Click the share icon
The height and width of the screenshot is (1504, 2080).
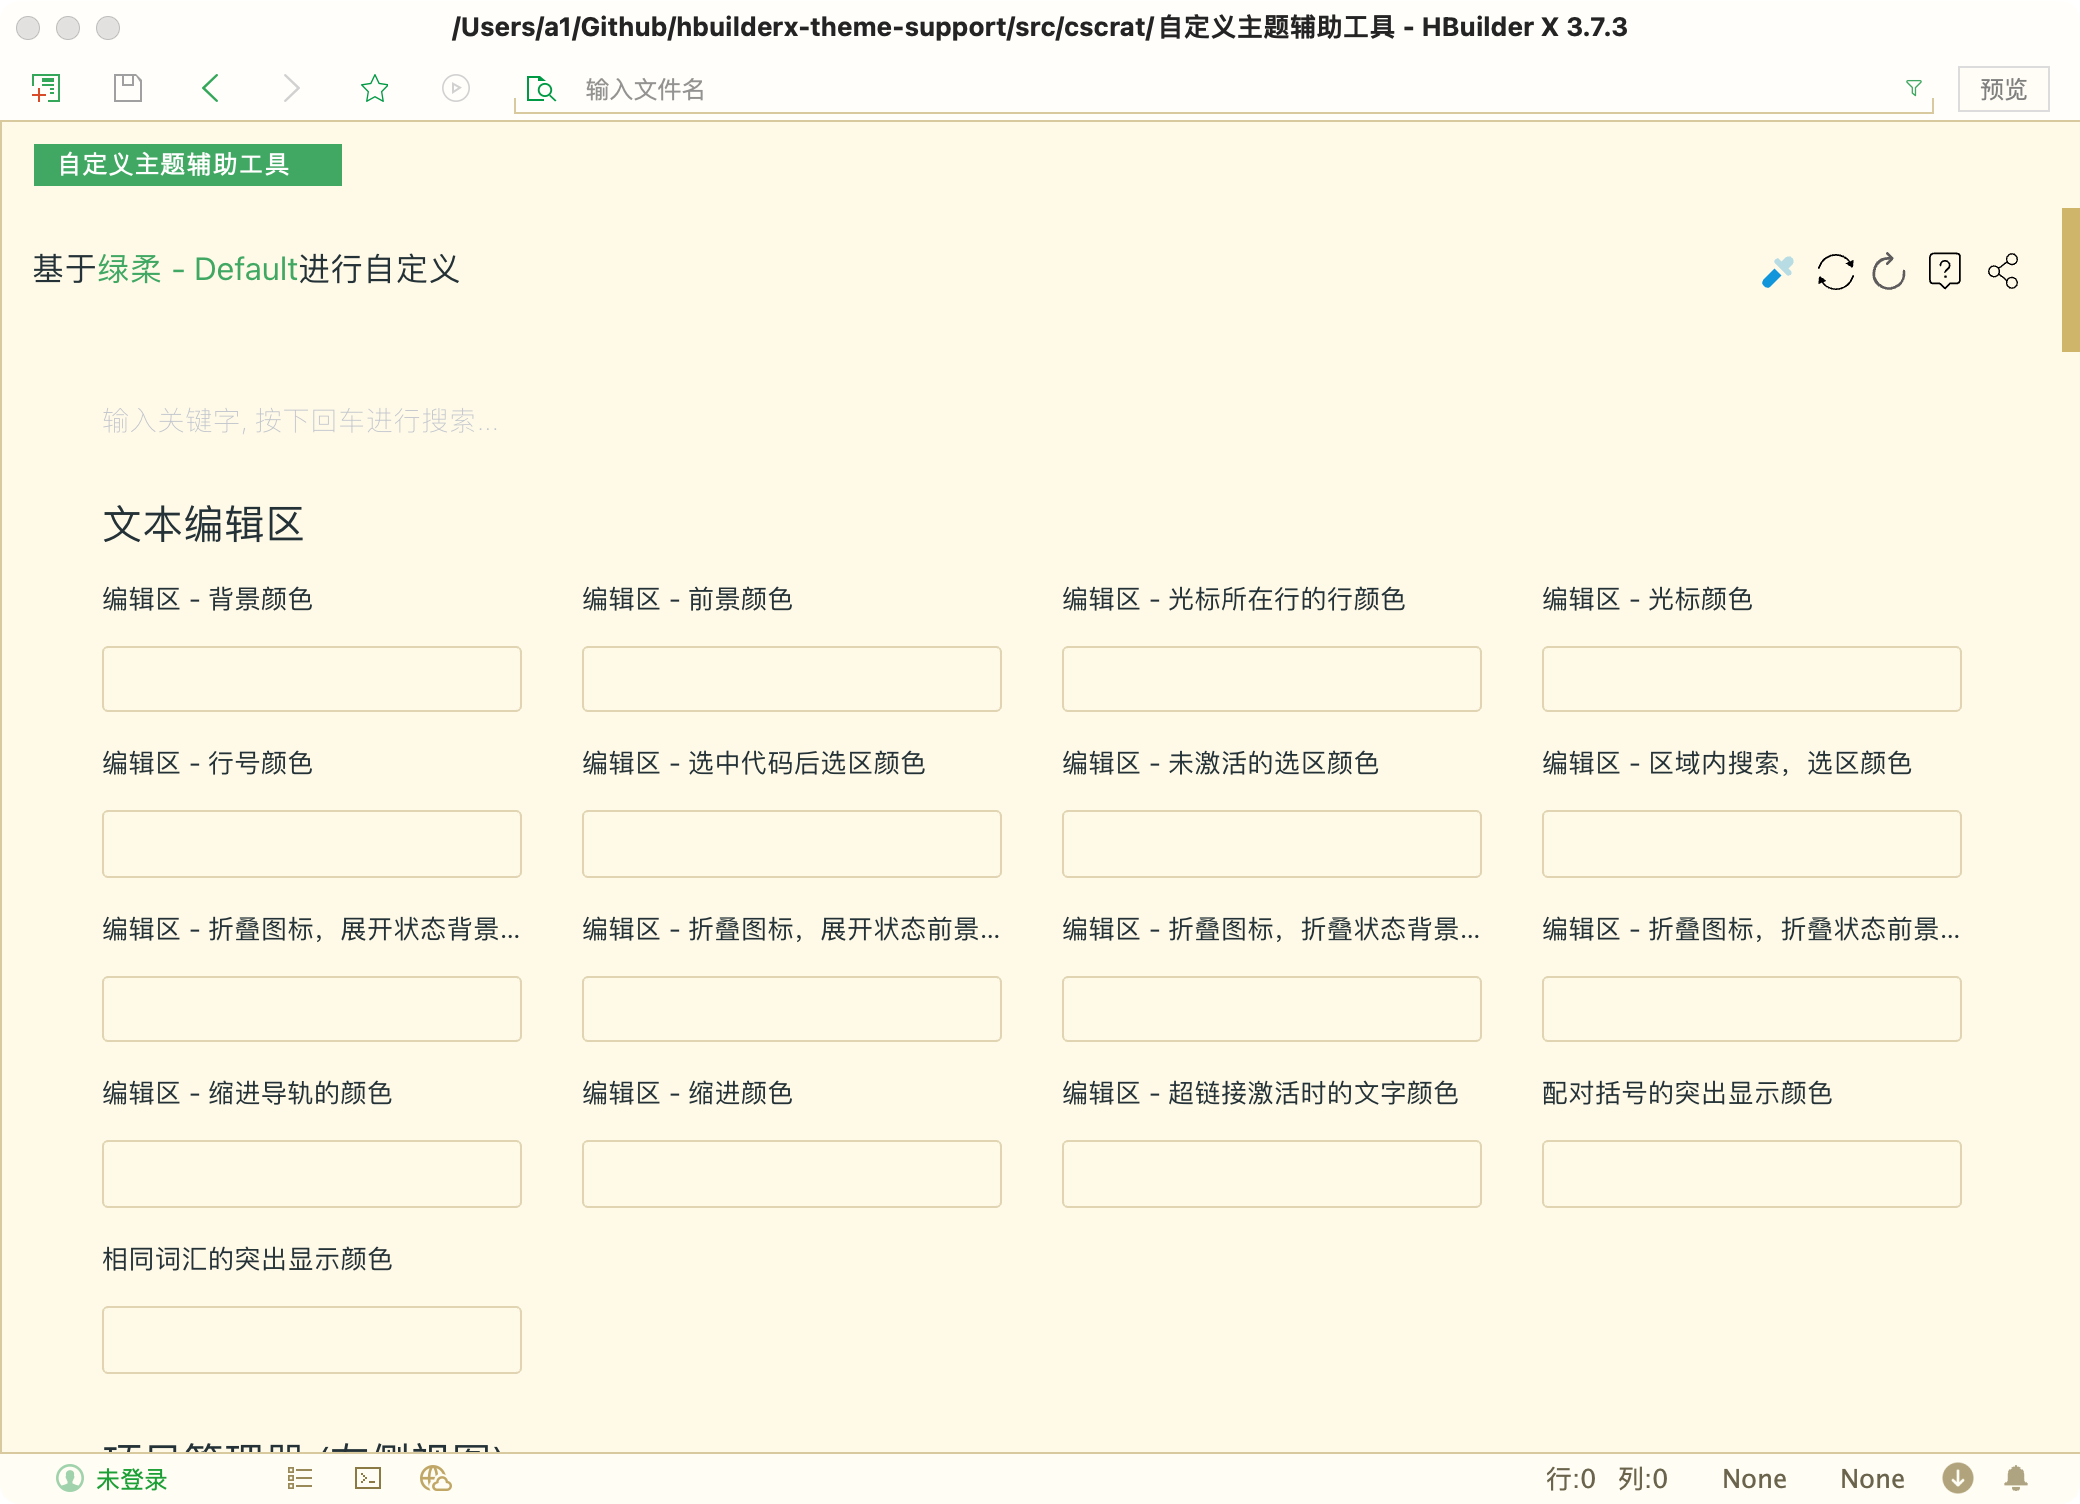pos(2003,271)
